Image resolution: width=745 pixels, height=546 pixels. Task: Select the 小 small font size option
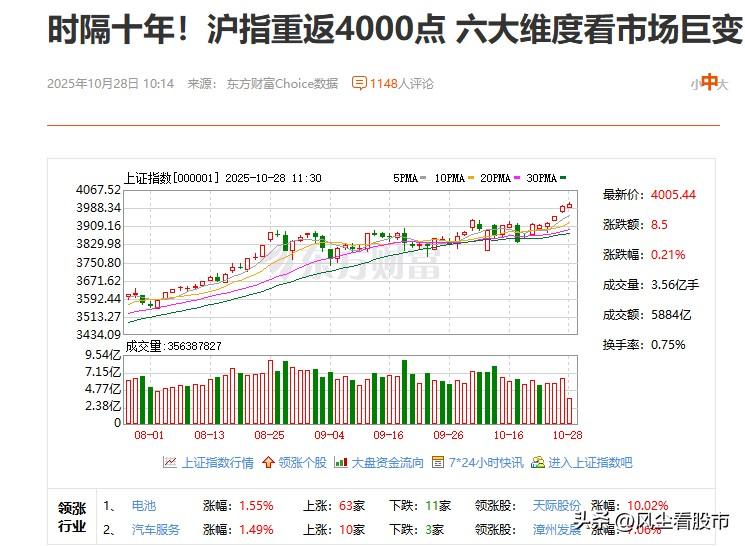pos(695,85)
